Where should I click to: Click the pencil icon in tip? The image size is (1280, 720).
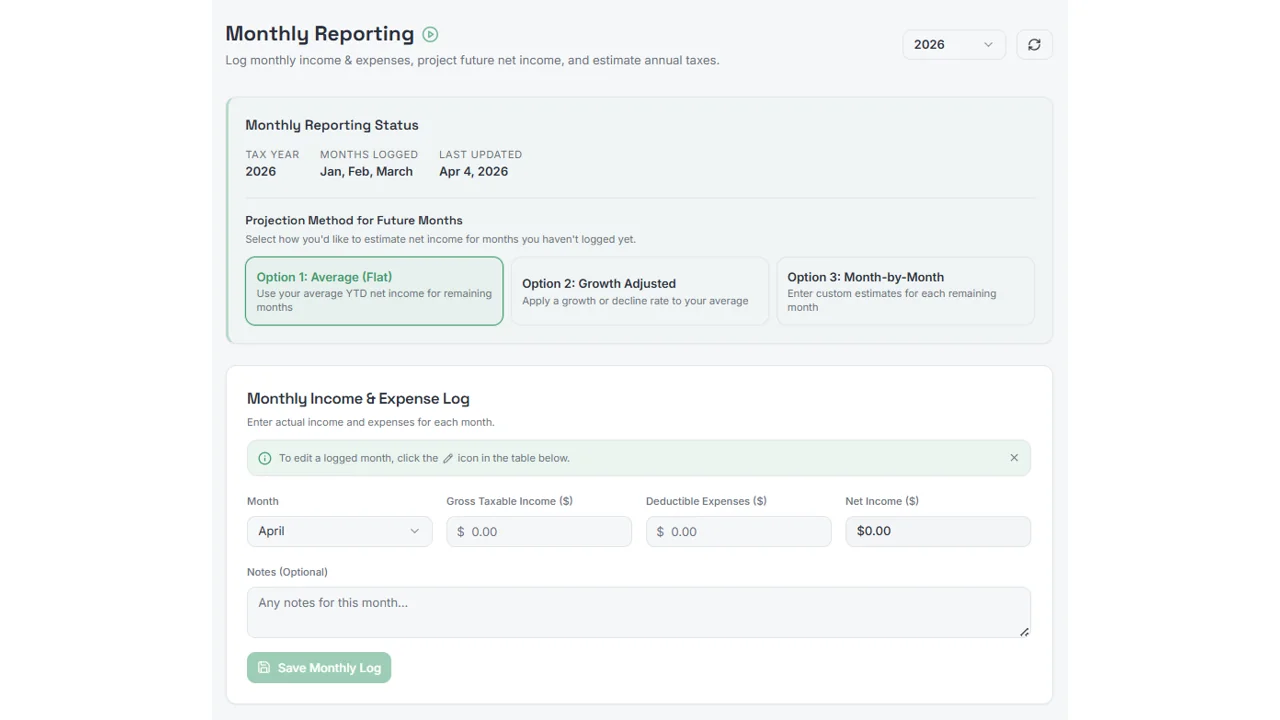(x=448, y=458)
